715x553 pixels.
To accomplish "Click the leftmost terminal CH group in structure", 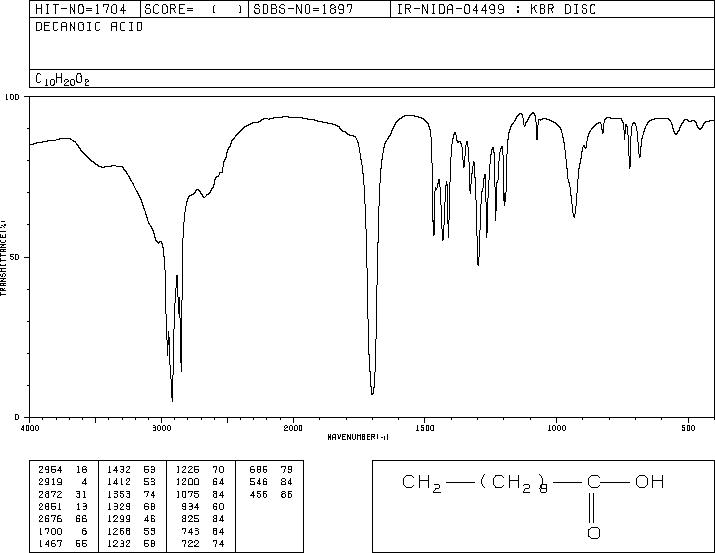I will tap(422, 483).
